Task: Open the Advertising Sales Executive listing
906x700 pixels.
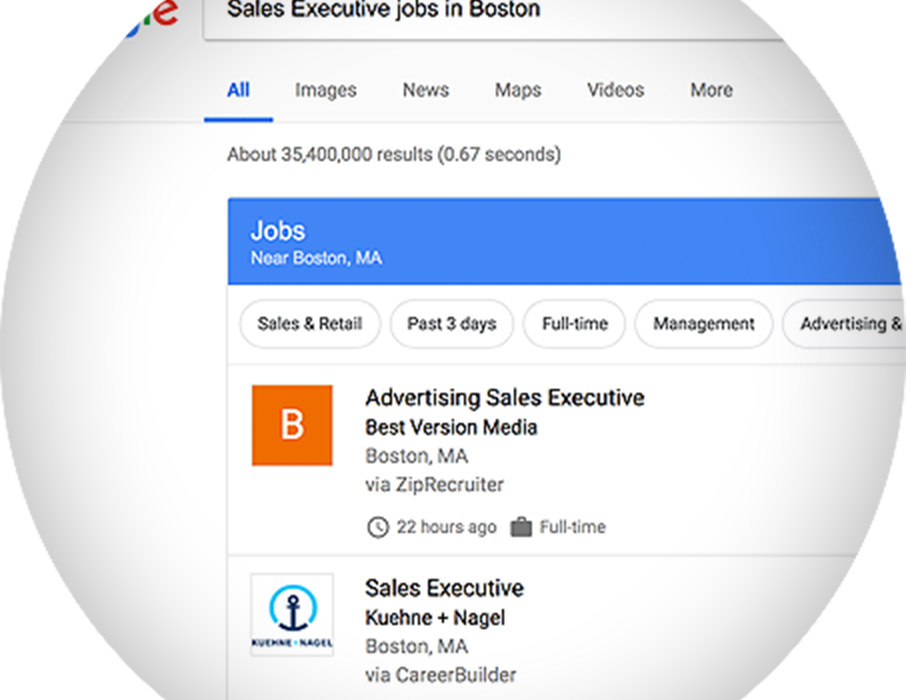Action: pos(505,398)
